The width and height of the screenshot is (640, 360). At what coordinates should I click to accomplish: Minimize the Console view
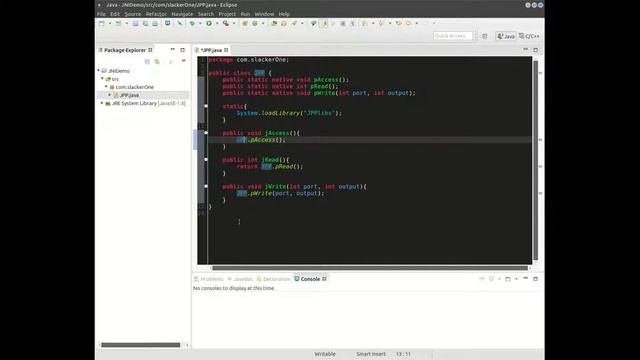[526, 278]
